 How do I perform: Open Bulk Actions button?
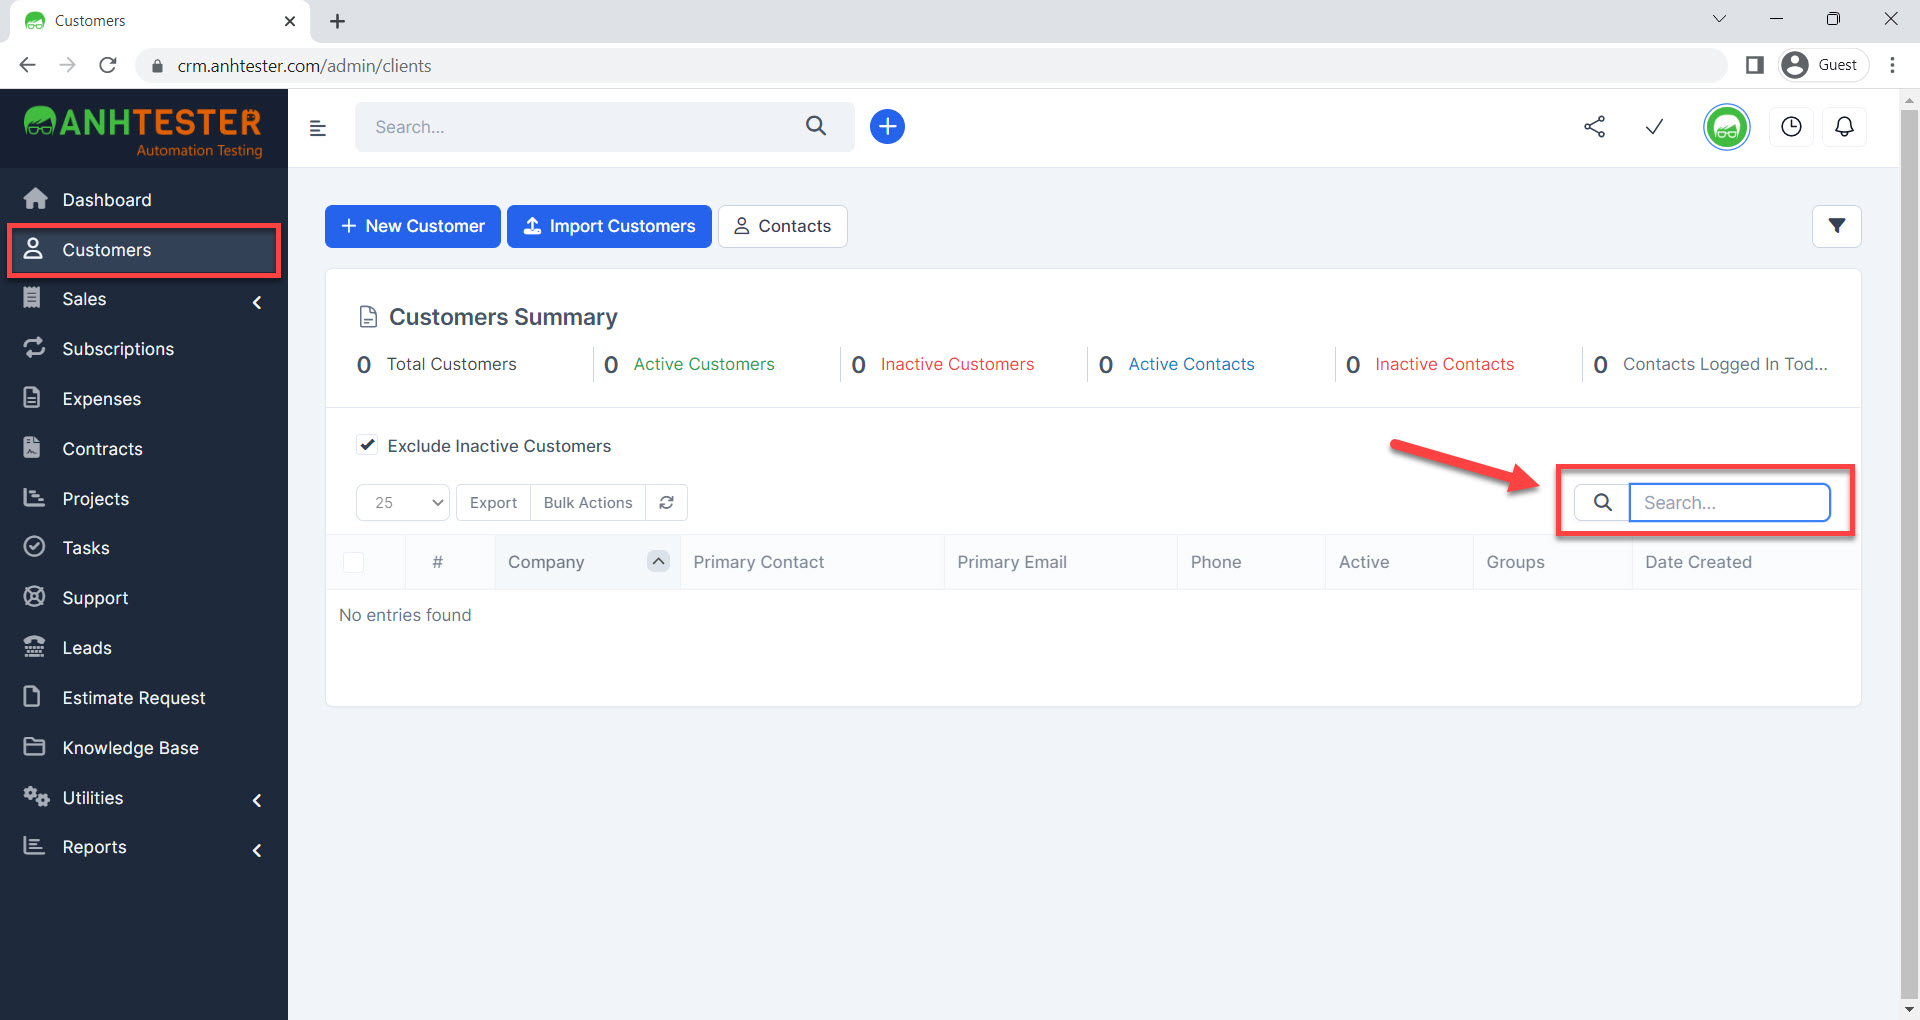588,503
